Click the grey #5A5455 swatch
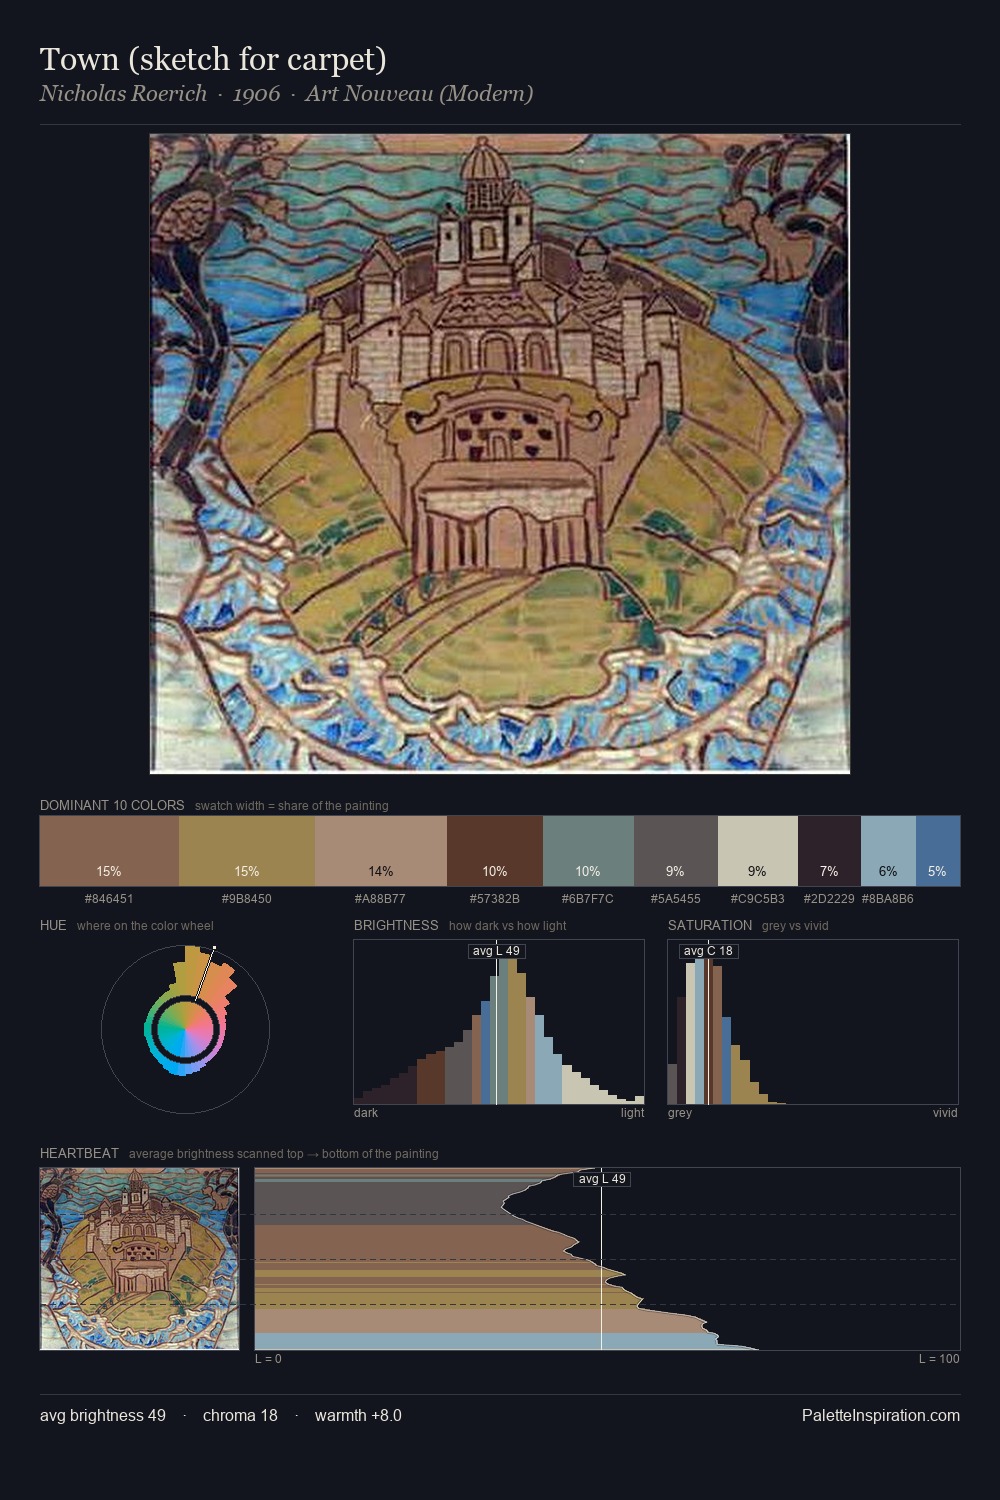The image size is (1000, 1500). (676, 851)
